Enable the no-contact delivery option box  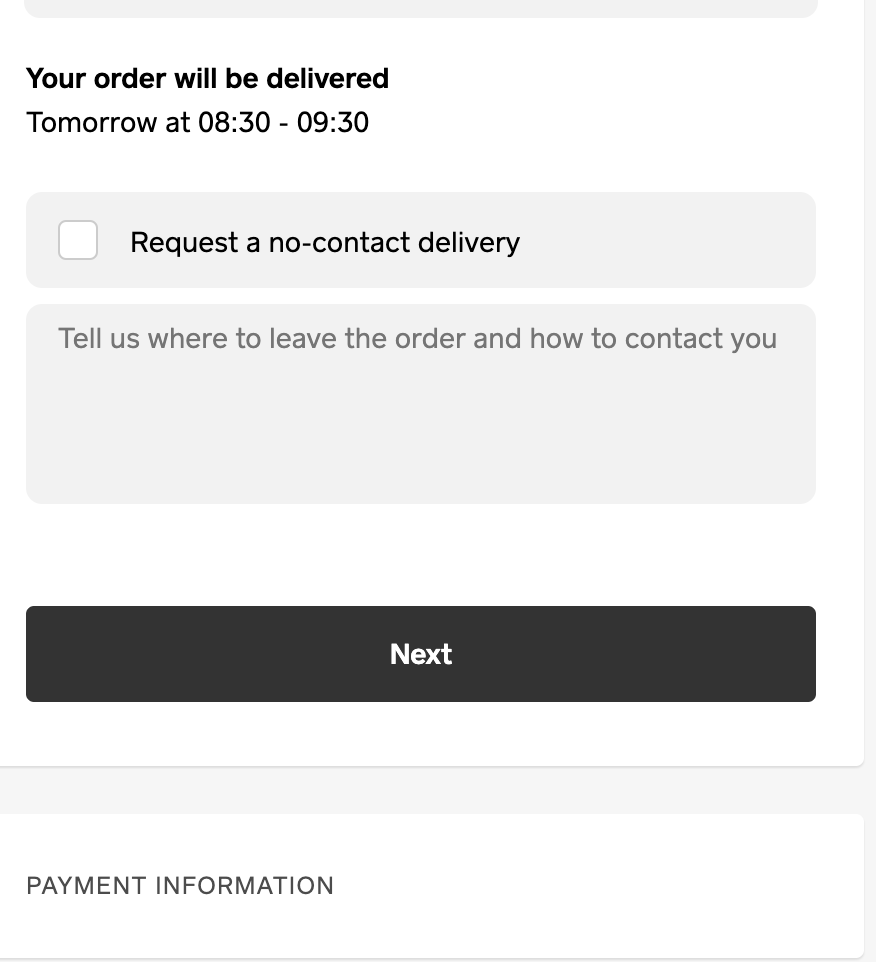[x=78, y=241]
